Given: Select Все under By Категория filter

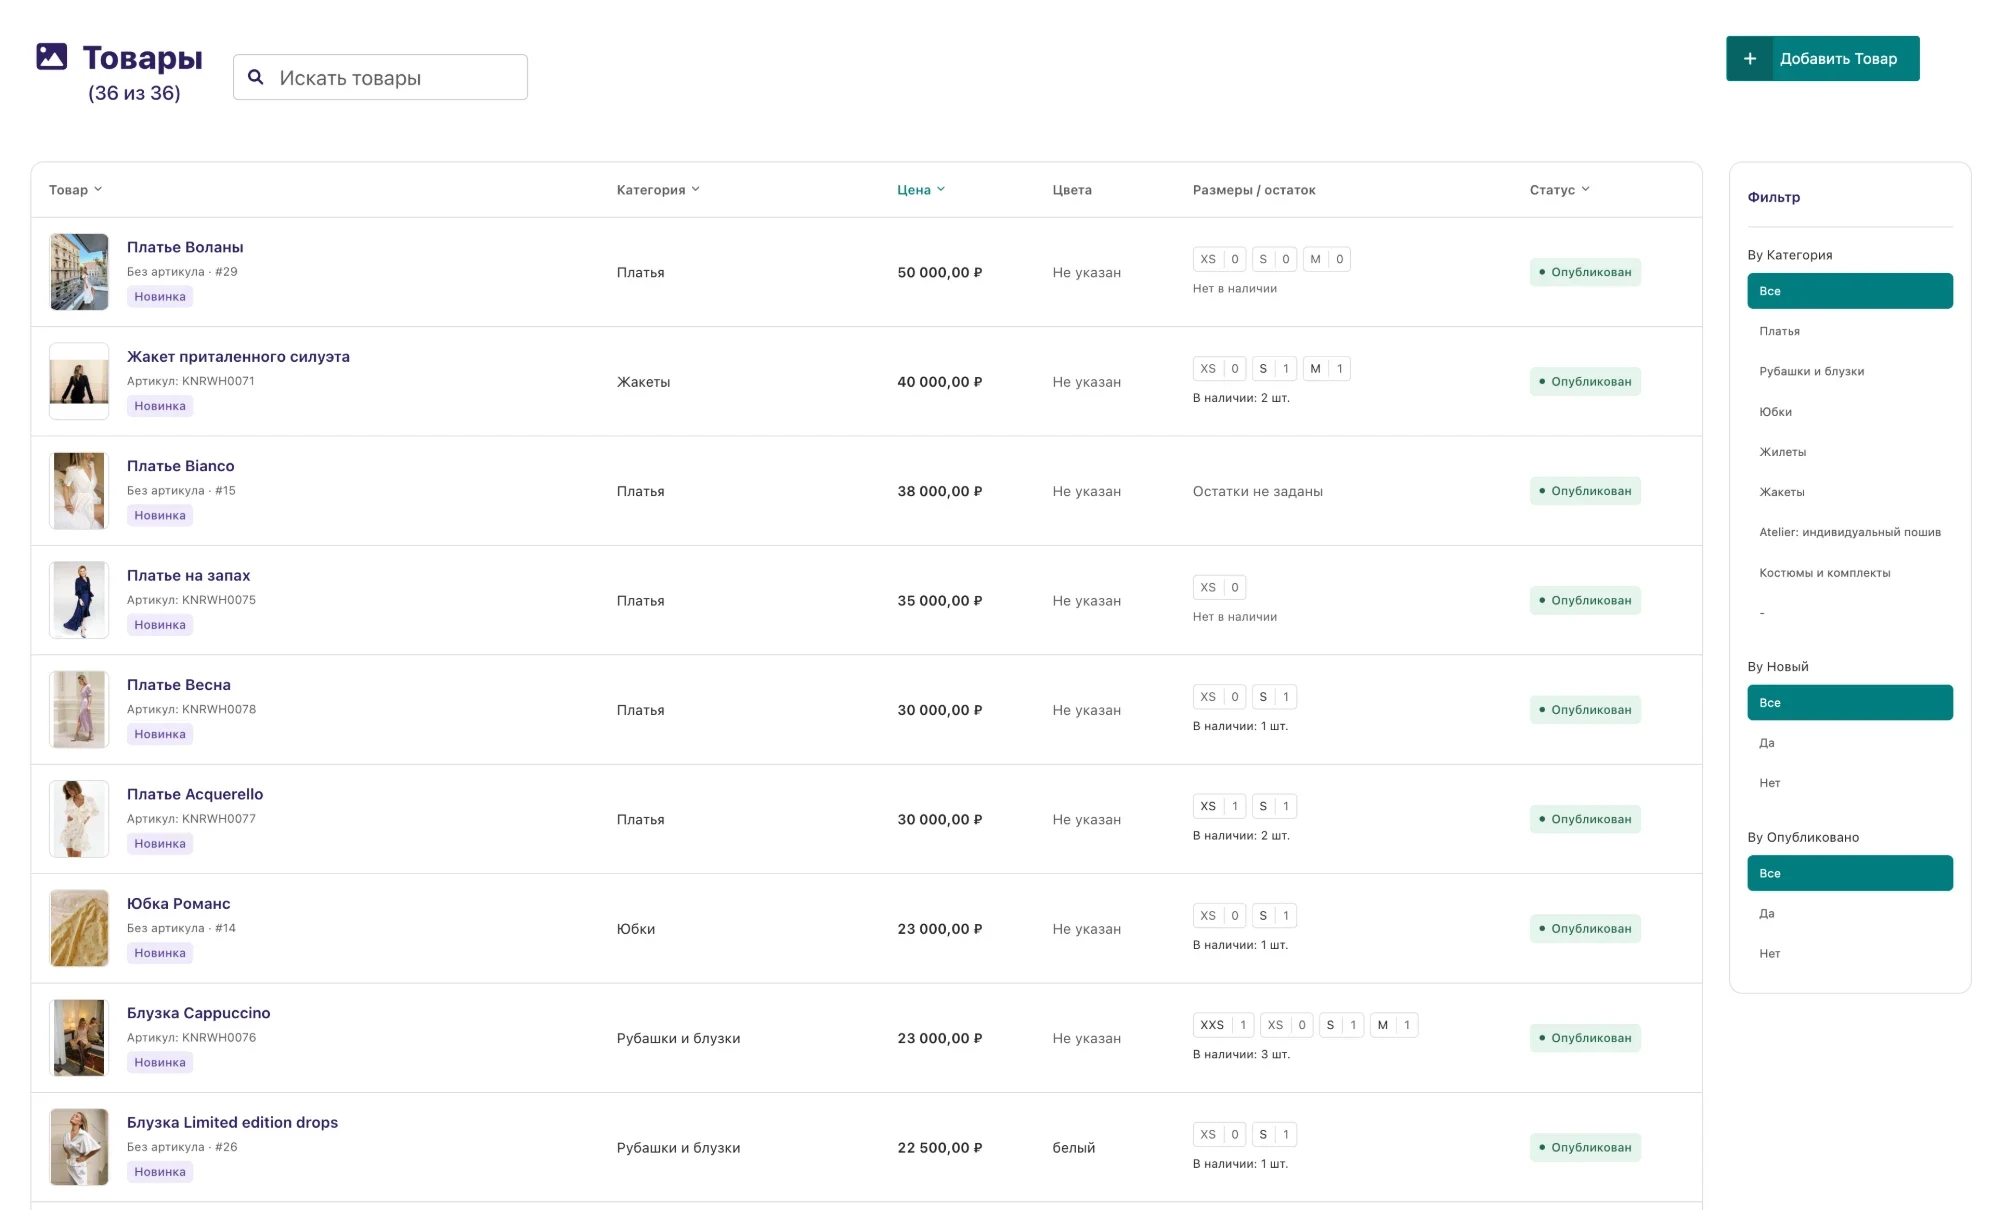Looking at the screenshot, I should [1849, 291].
